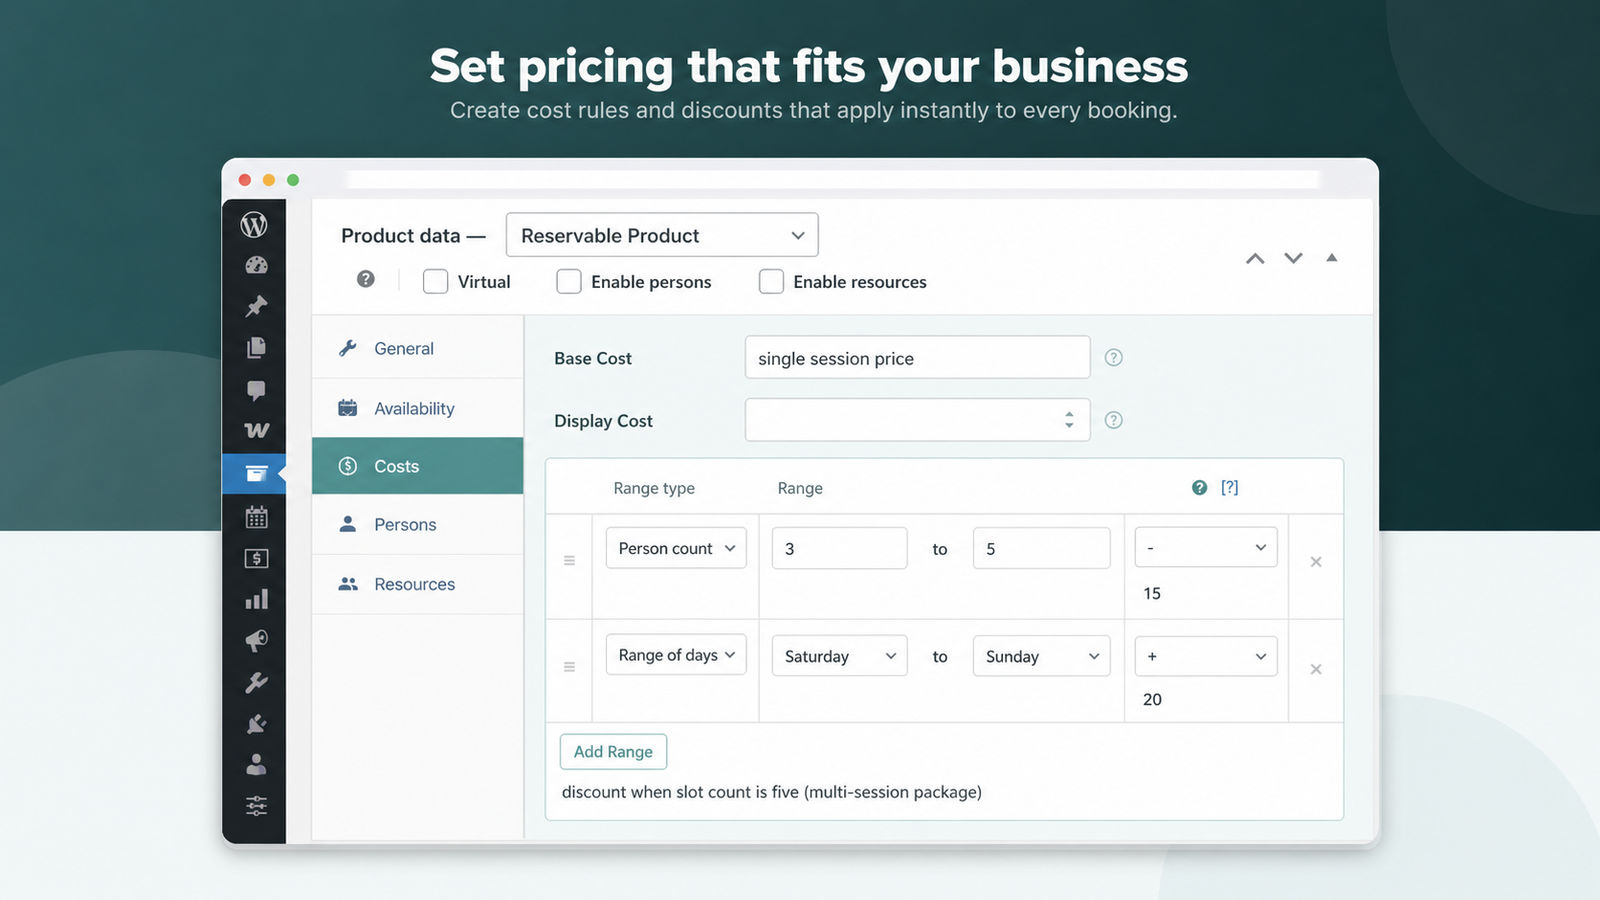Viewport: 1600px width, 900px height.
Task: Open Pages via the documents icon
Action: (256, 347)
